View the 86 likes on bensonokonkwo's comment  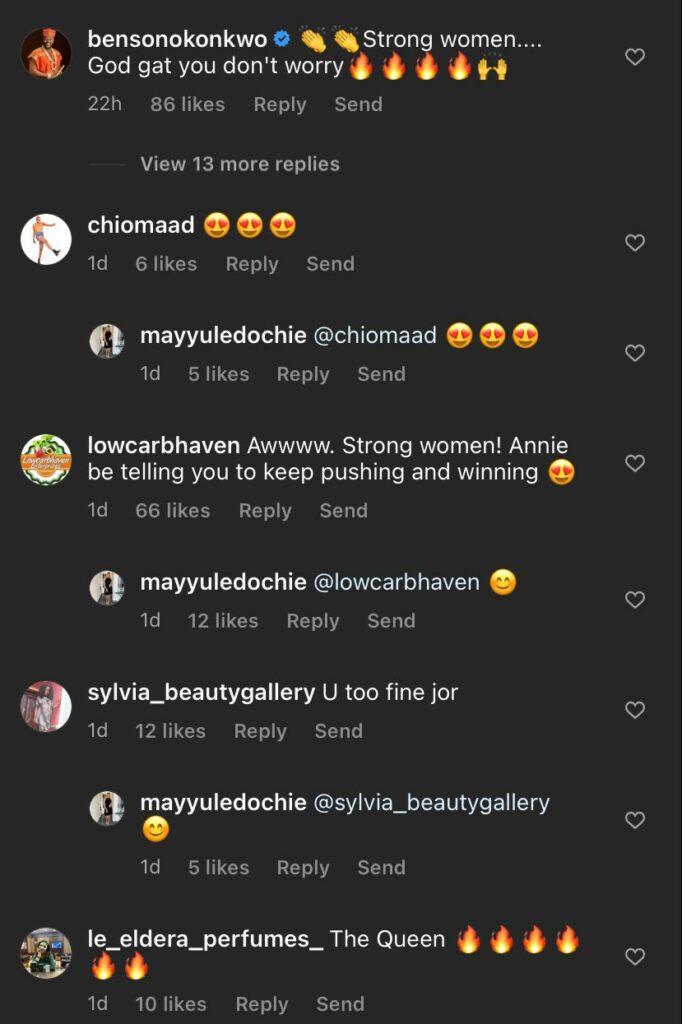coord(187,104)
